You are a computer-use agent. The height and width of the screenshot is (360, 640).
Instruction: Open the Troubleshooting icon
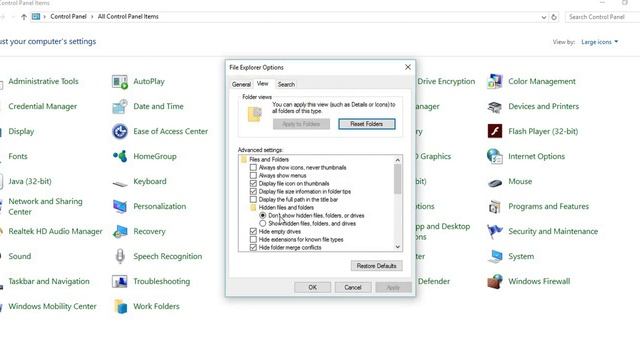[120, 281]
